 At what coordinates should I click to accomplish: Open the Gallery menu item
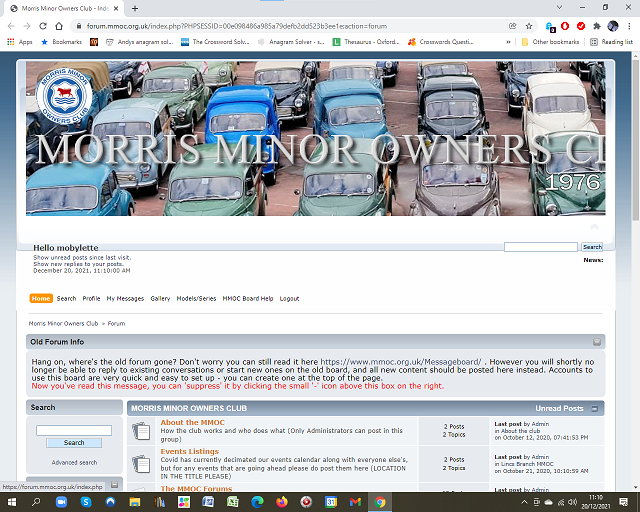click(160, 298)
